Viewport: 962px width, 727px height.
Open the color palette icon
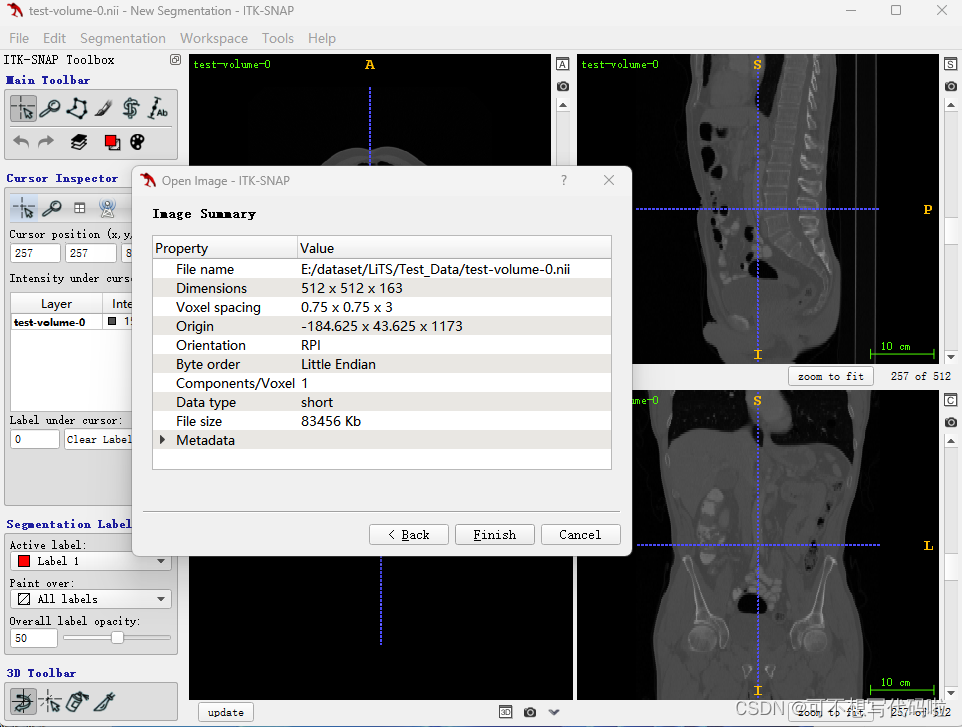tap(137, 142)
